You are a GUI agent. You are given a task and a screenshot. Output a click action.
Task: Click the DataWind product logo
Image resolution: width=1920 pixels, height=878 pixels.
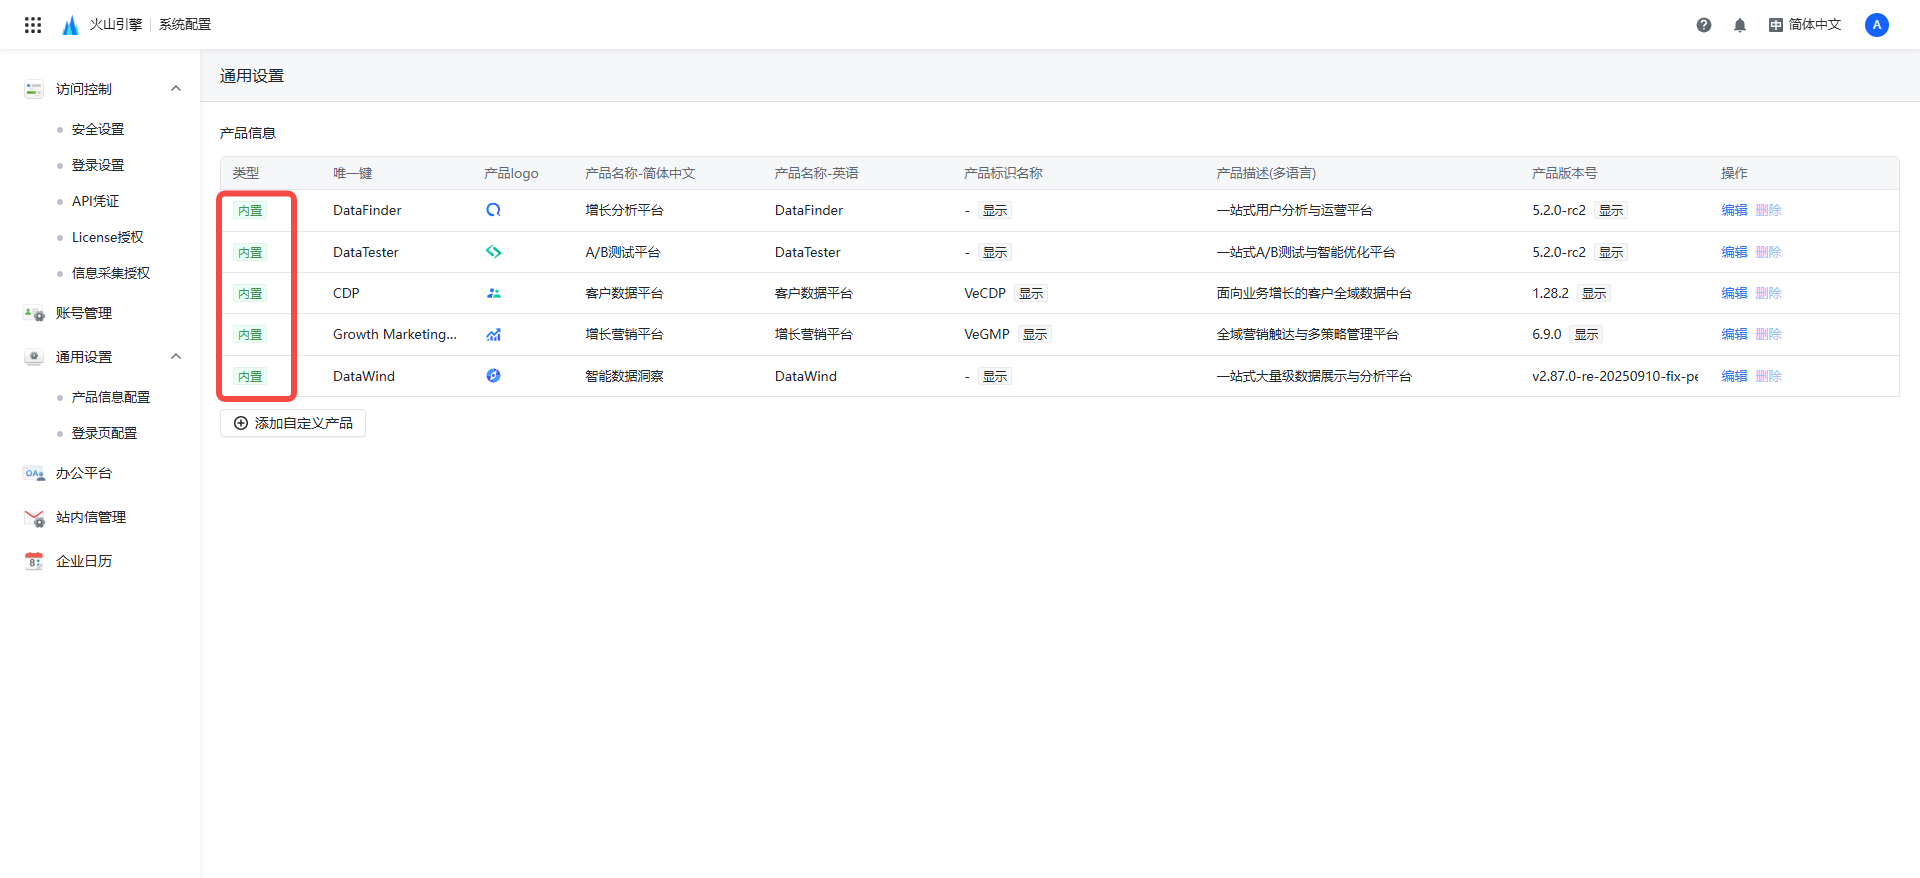pos(493,376)
